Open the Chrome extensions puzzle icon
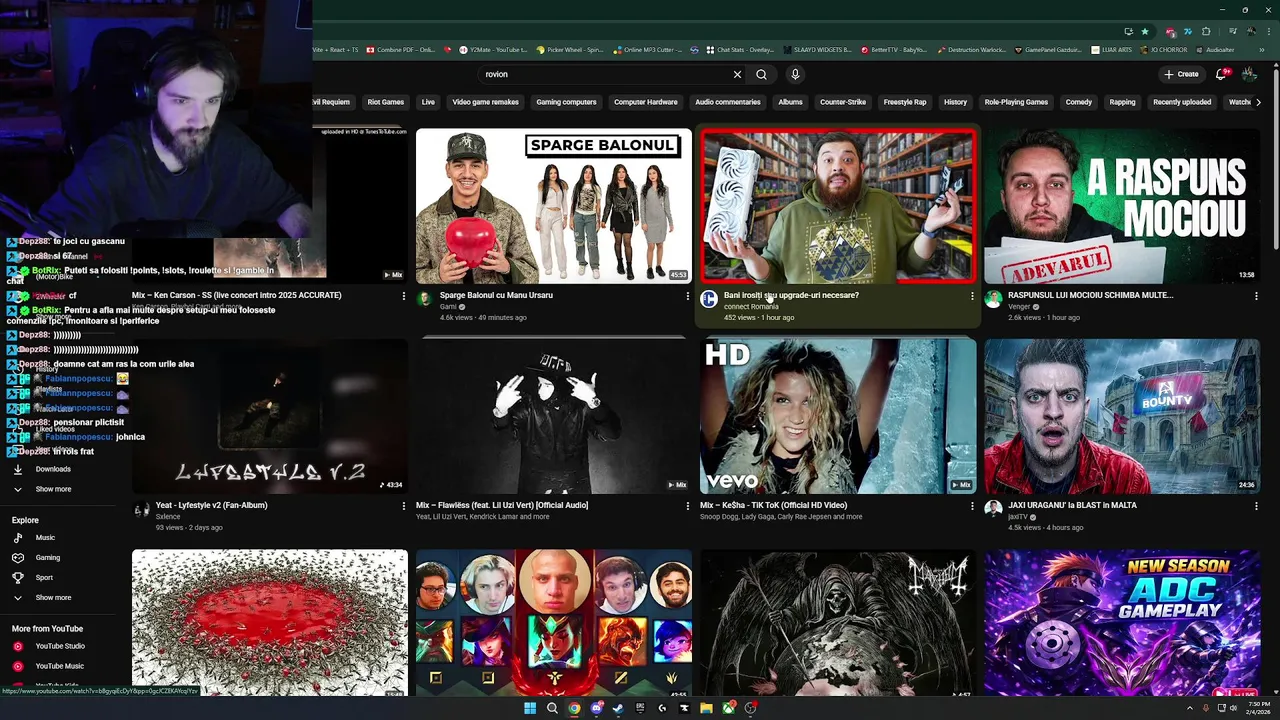 (1206, 31)
